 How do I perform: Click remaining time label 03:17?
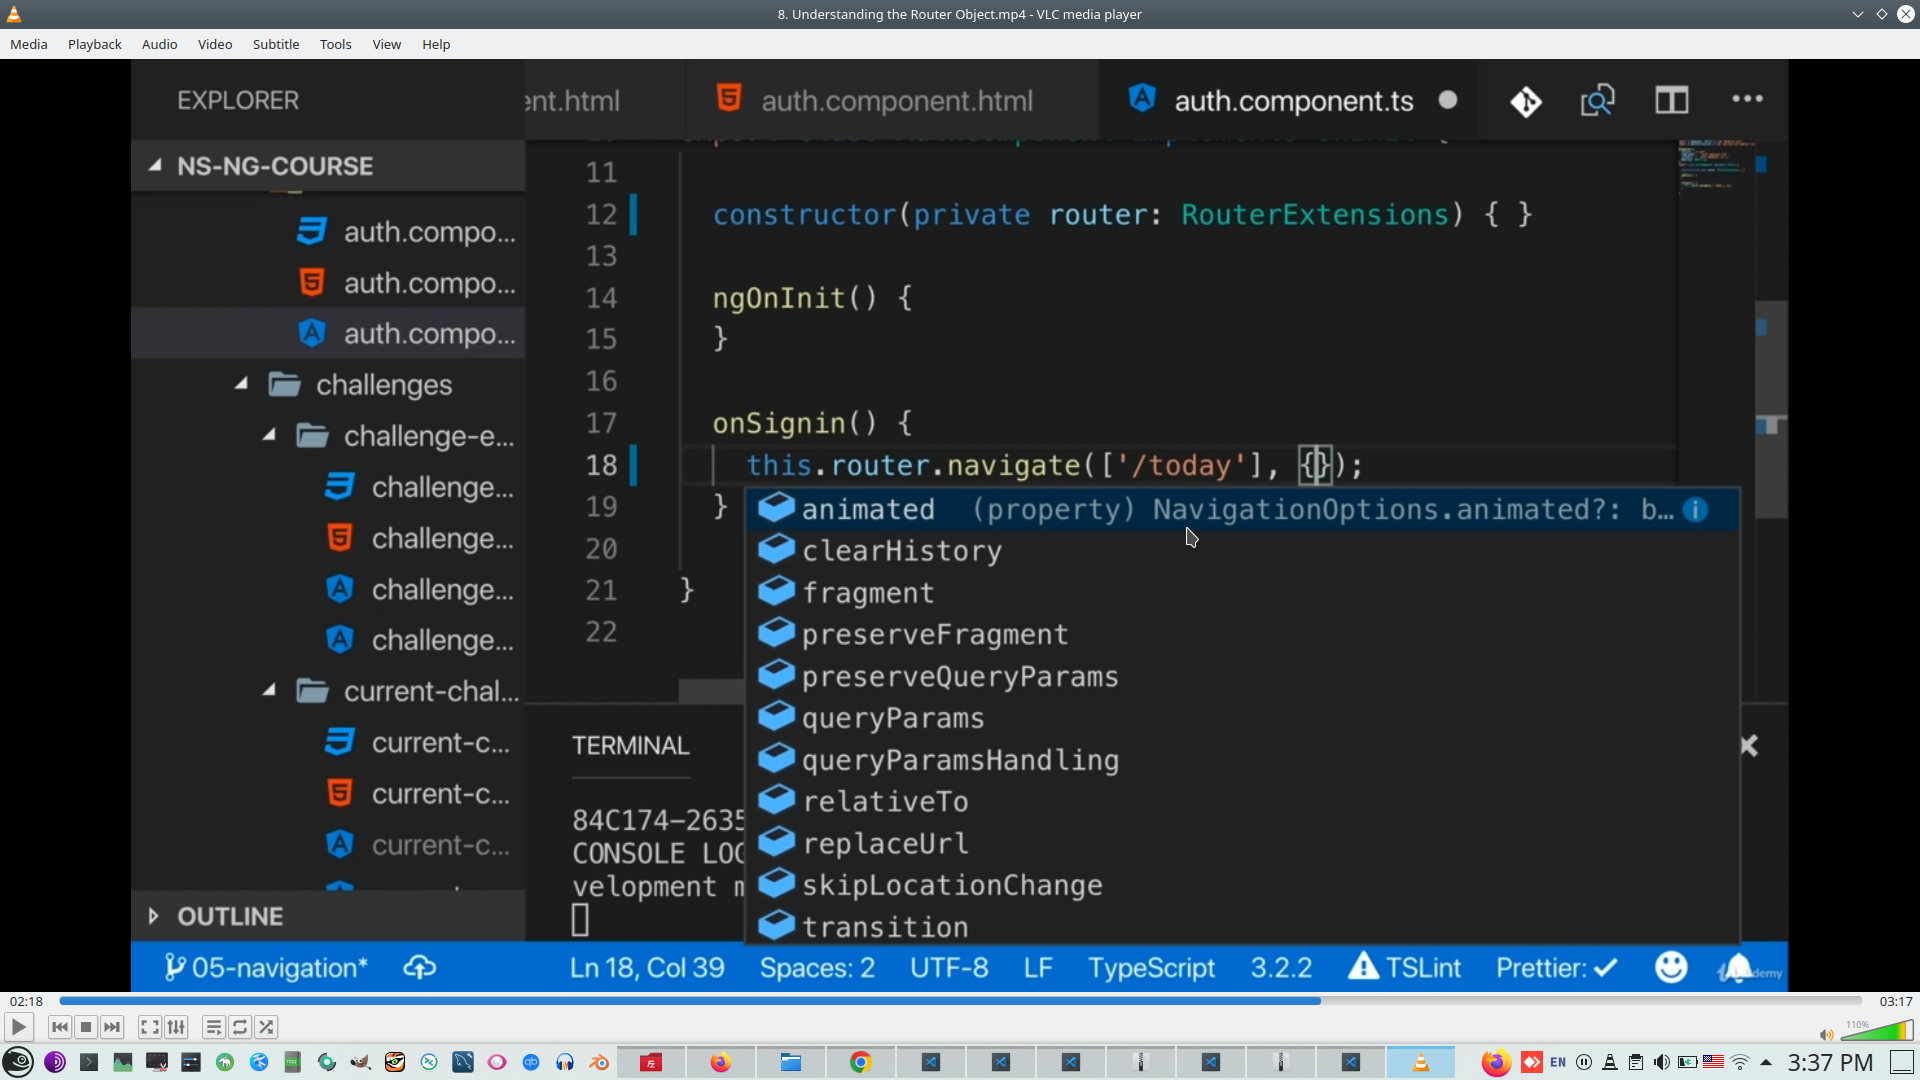point(1895,1001)
